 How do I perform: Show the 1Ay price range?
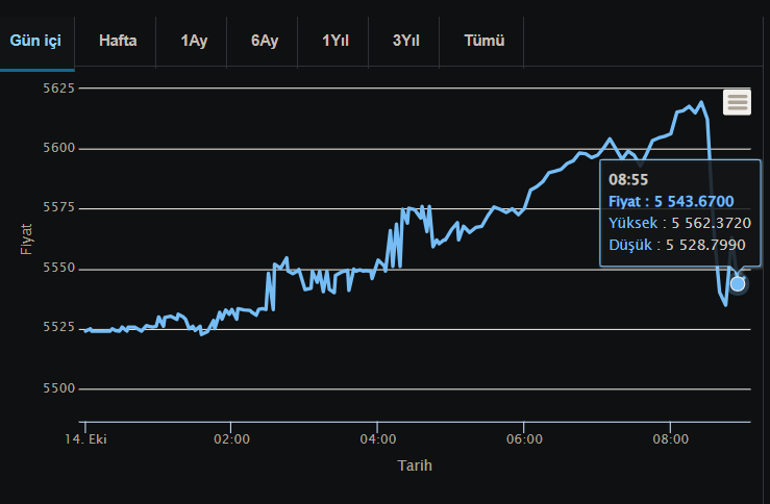[194, 41]
